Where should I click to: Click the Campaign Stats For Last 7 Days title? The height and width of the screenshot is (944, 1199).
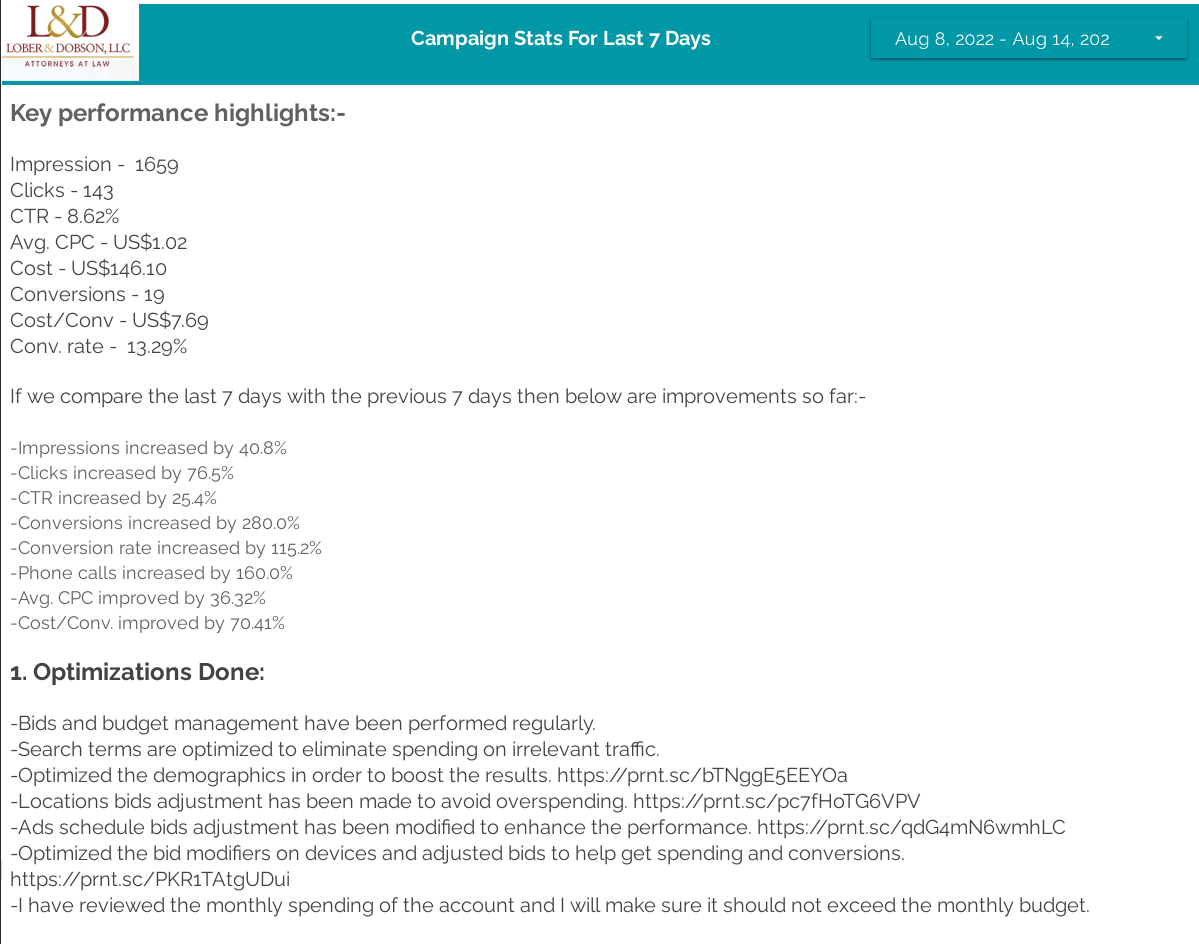pyautogui.click(x=561, y=38)
